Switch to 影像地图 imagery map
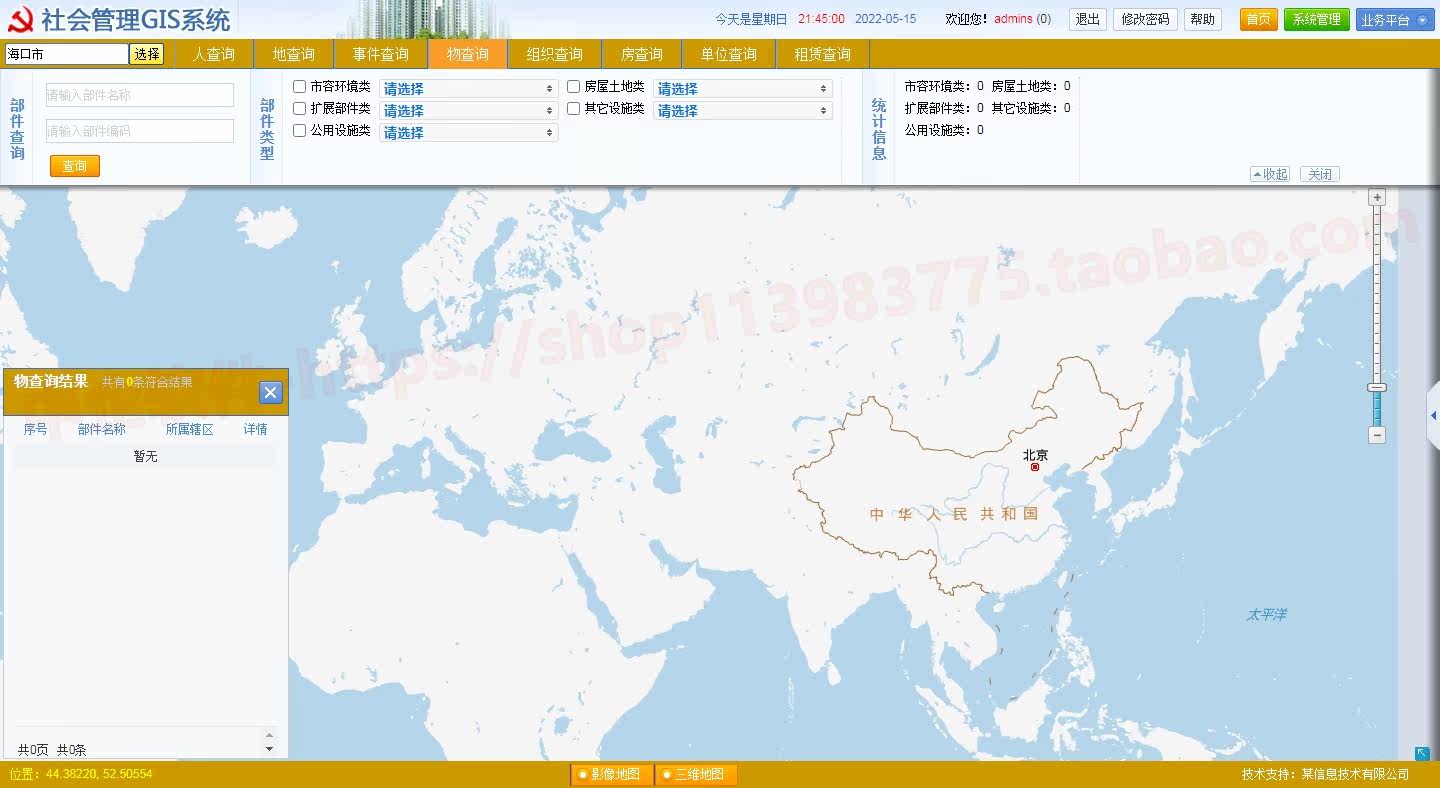1440x788 pixels. coord(611,775)
